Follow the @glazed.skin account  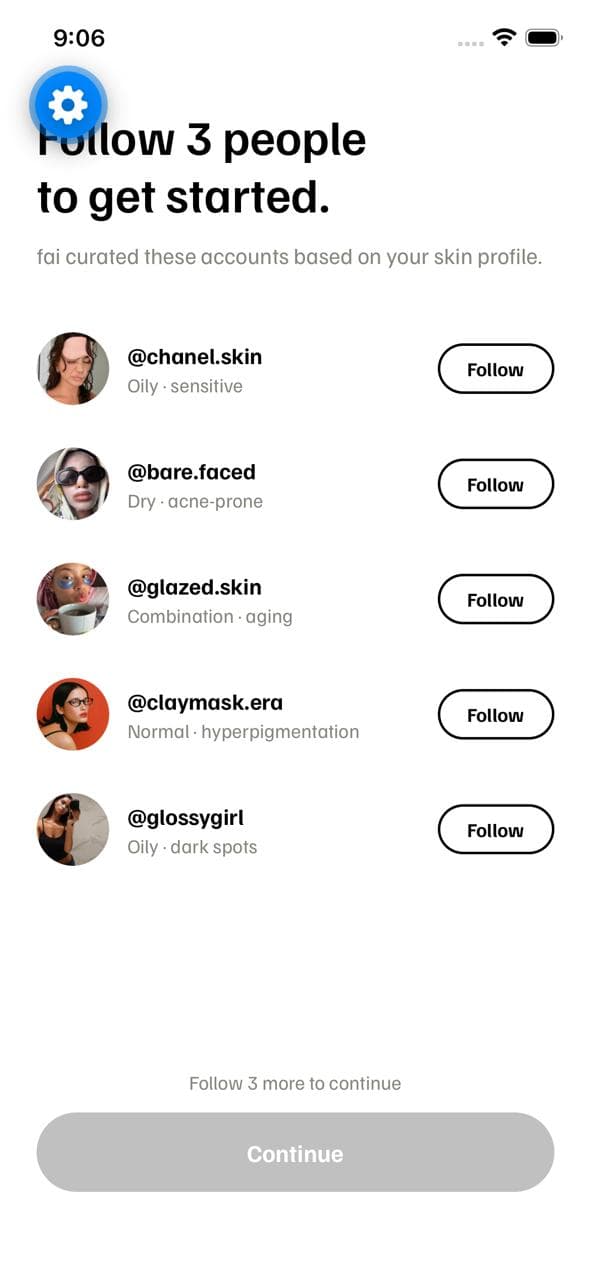pos(495,599)
